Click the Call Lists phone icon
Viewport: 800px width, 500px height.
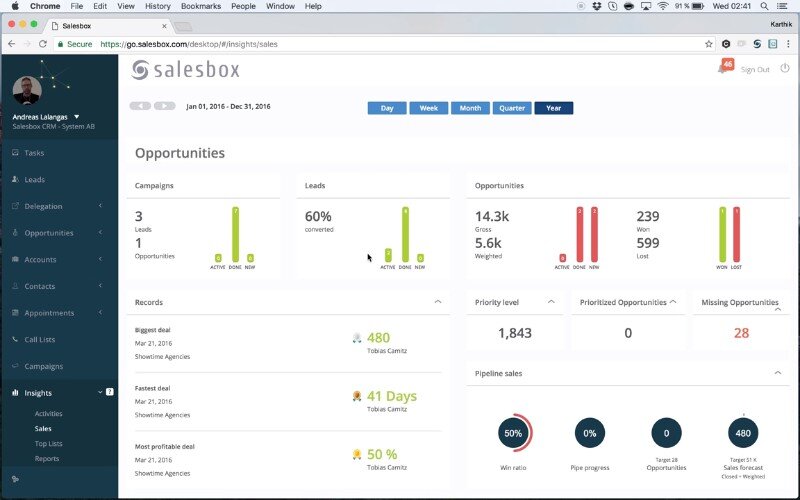point(15,340)
